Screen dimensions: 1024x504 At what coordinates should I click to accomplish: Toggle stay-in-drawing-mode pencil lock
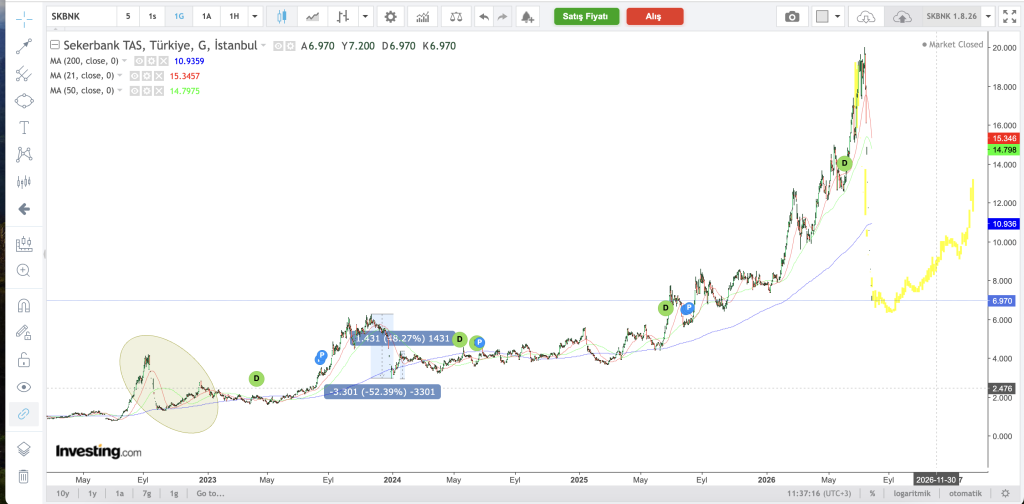24,332
